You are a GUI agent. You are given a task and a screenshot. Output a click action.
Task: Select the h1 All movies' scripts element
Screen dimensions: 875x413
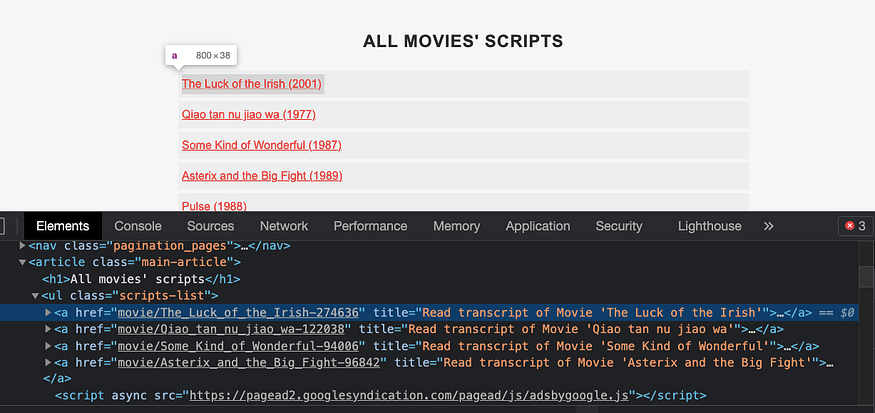141,279
